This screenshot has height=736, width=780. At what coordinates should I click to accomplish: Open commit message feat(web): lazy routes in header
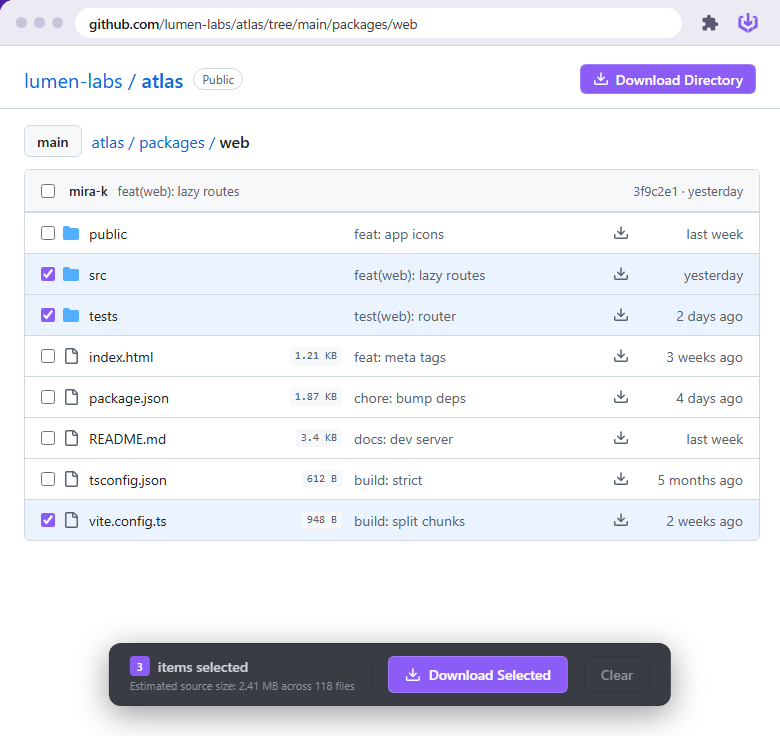point(178,191)
